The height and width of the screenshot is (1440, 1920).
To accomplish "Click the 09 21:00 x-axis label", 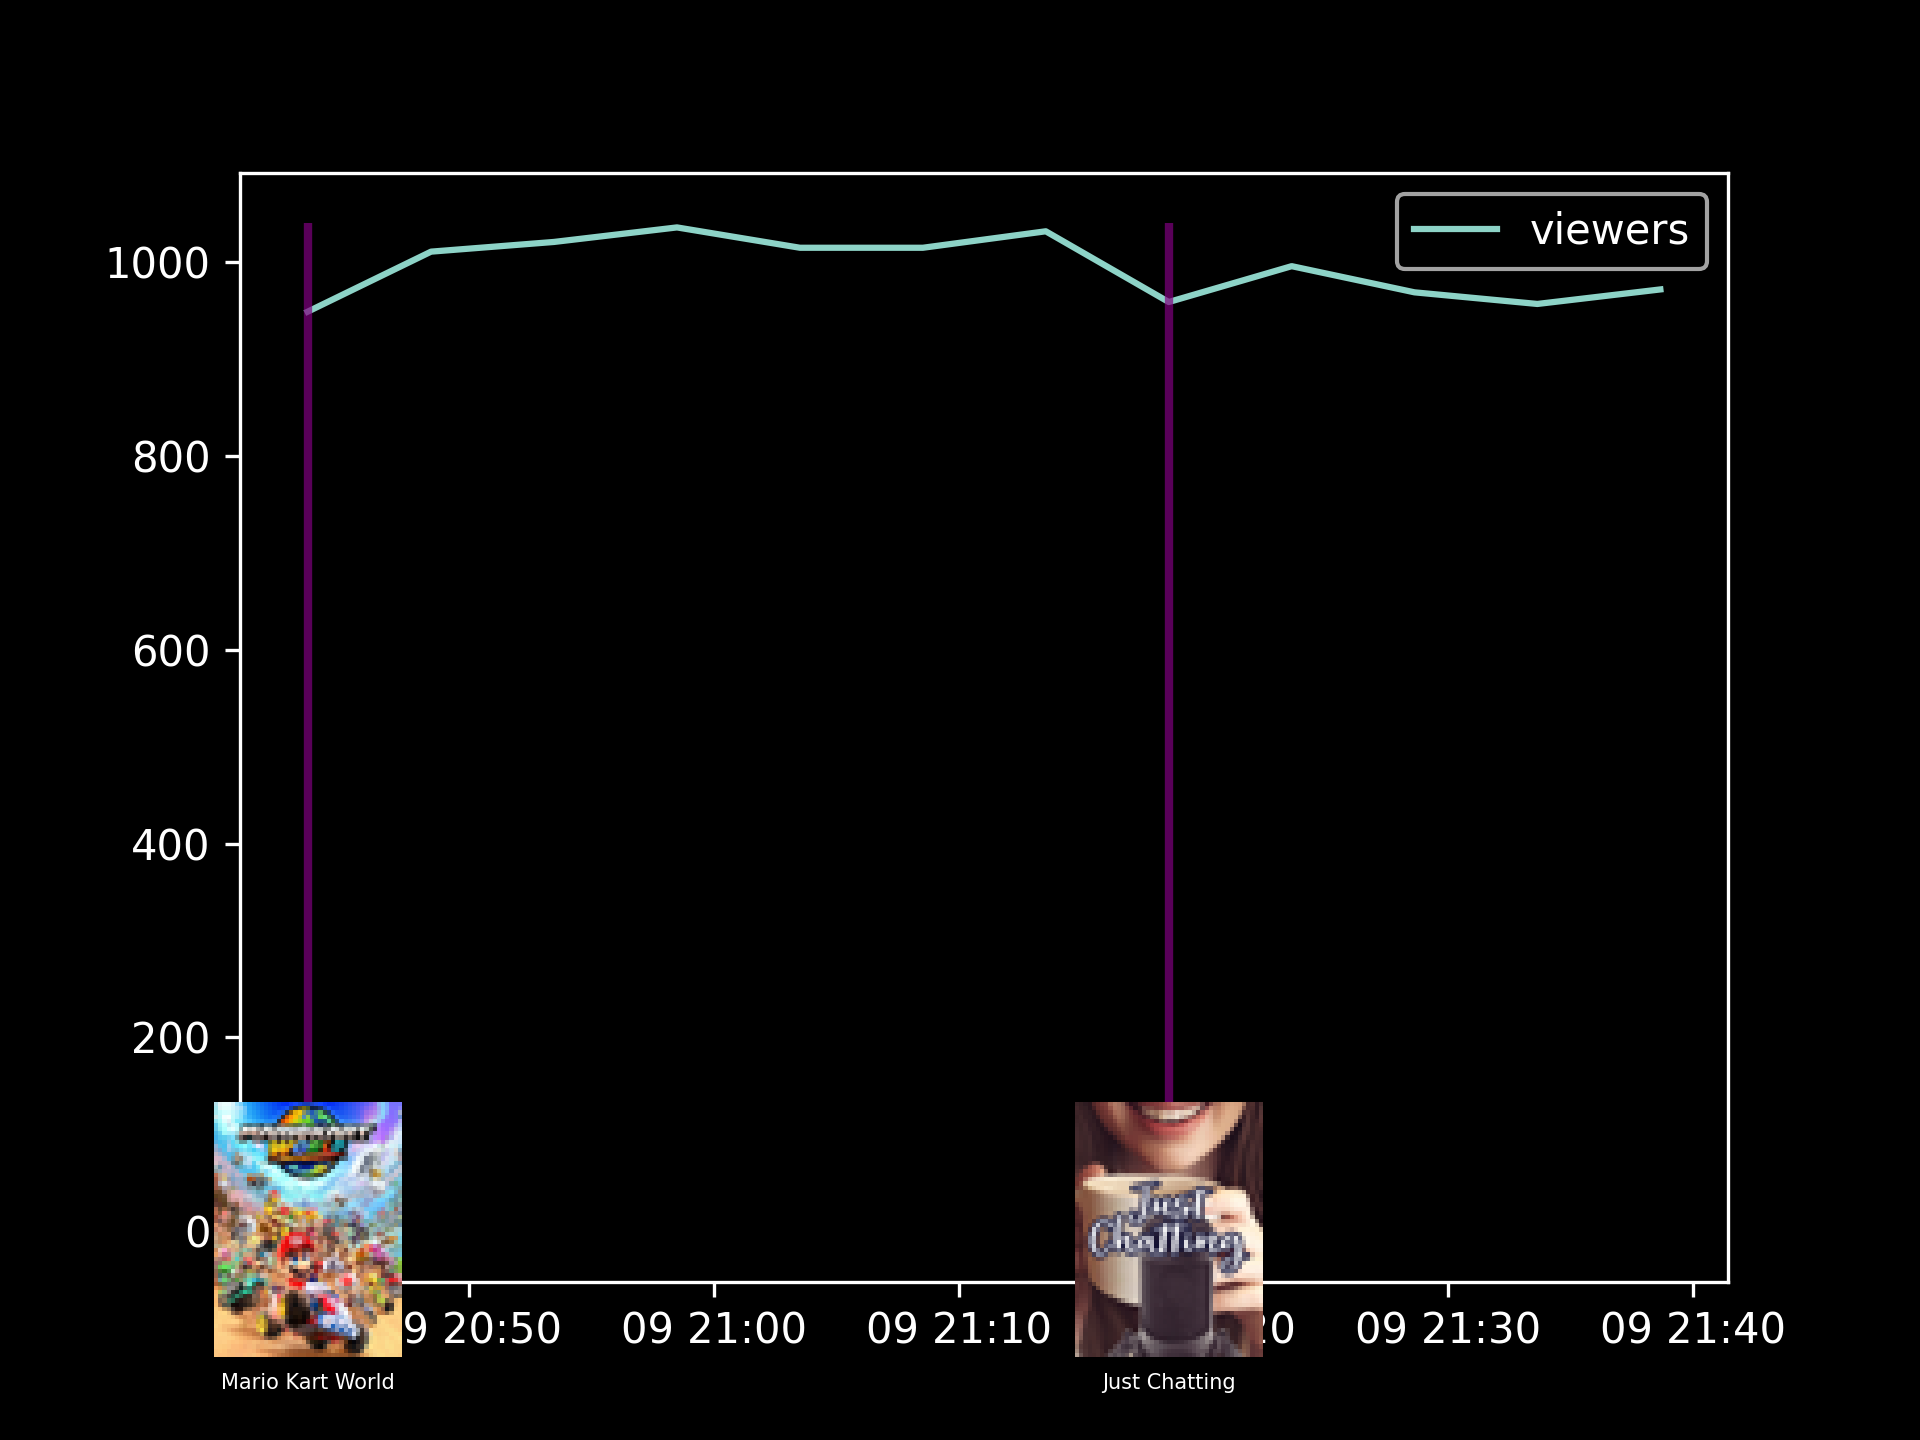I will pos(714,1329).
